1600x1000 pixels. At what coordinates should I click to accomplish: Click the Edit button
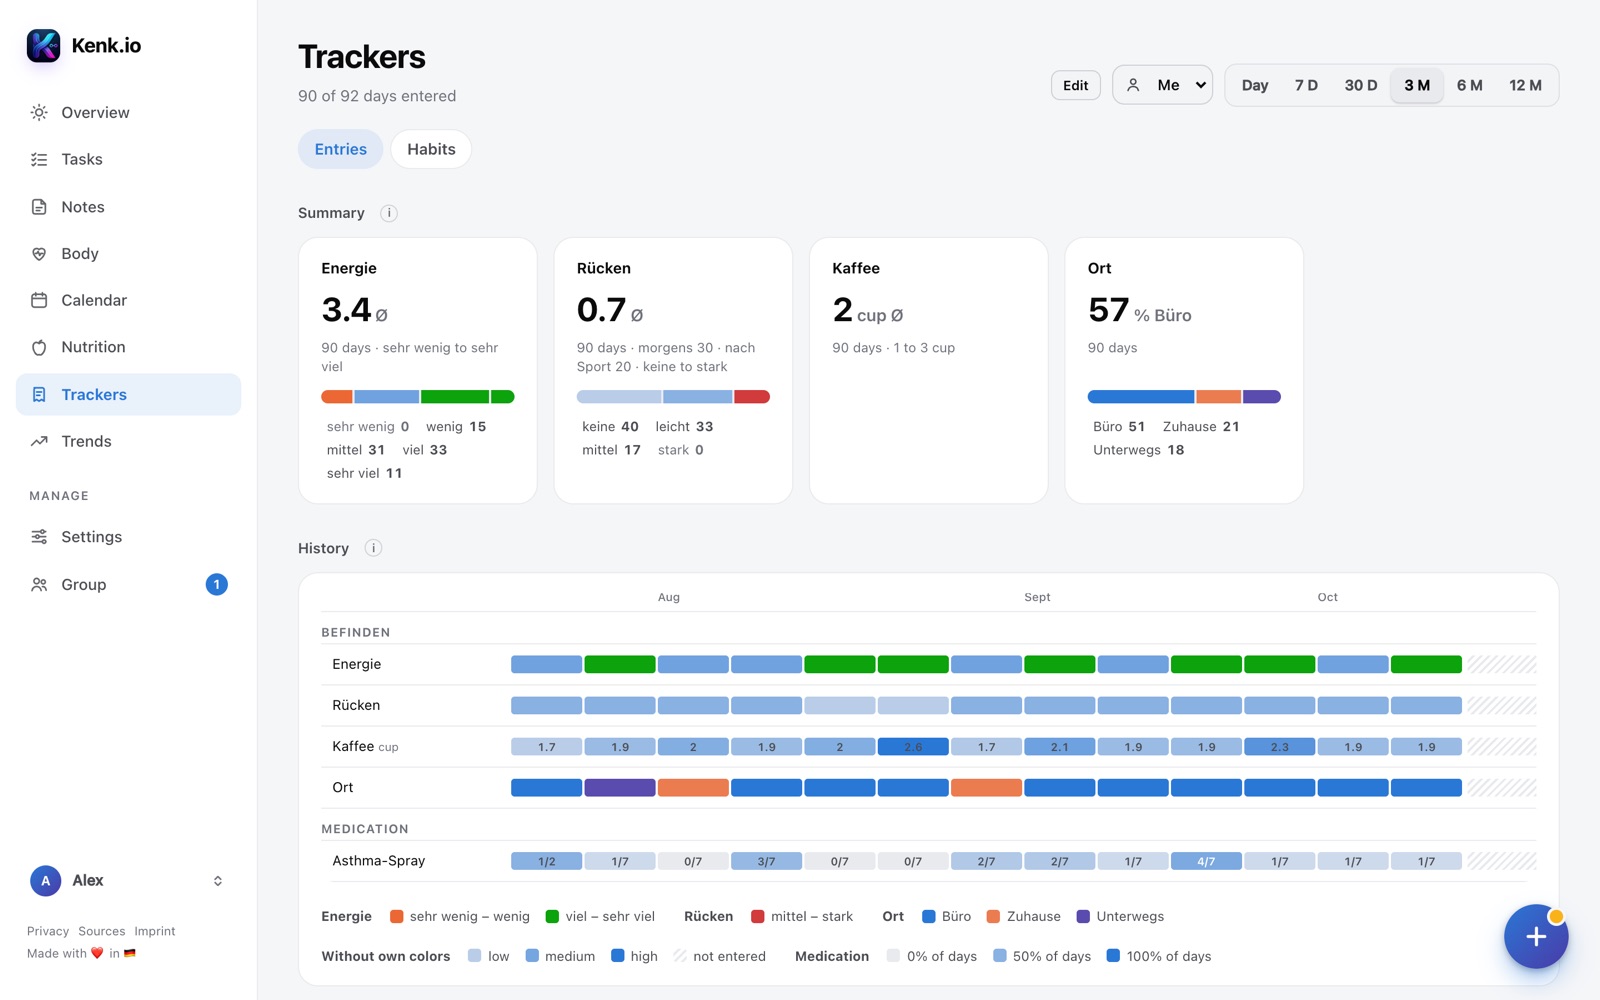click(1076, 85)
